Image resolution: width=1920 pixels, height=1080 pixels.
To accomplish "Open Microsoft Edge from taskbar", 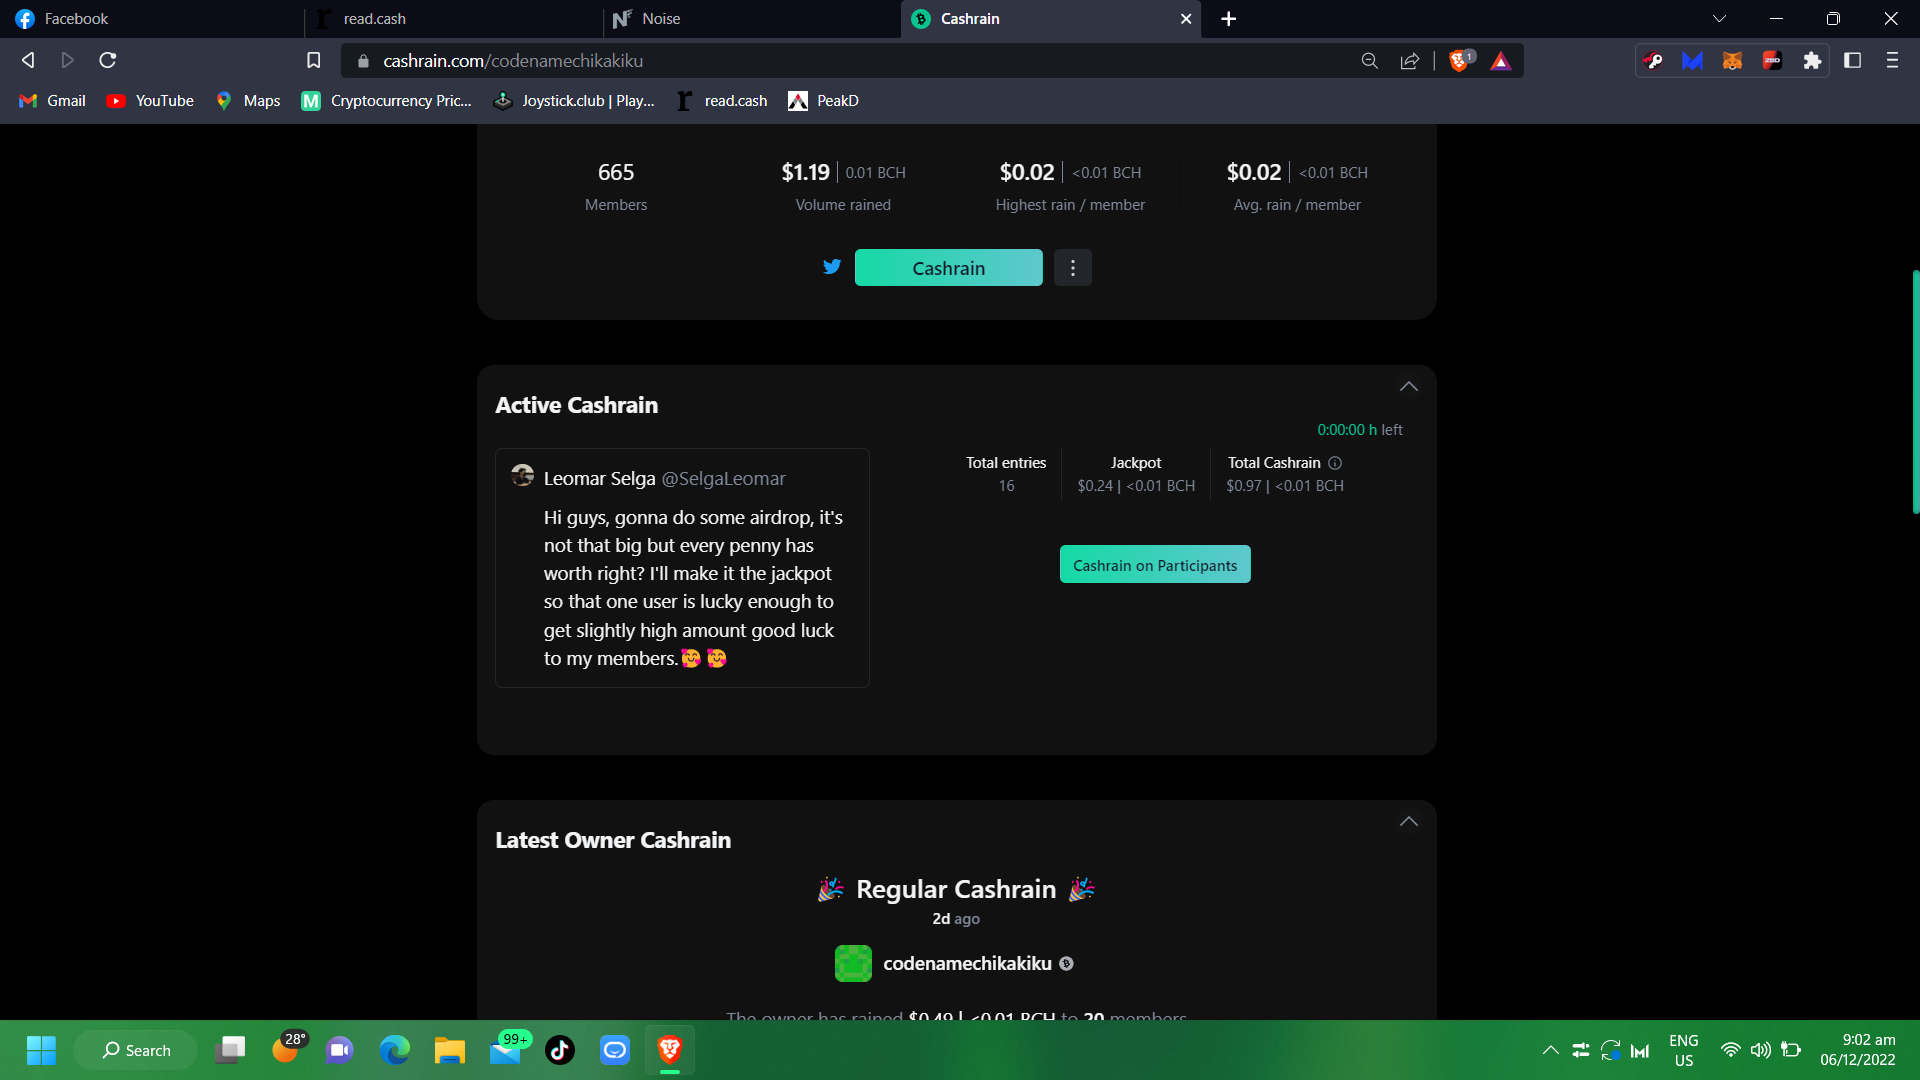I will click(x=395, y=1051).
